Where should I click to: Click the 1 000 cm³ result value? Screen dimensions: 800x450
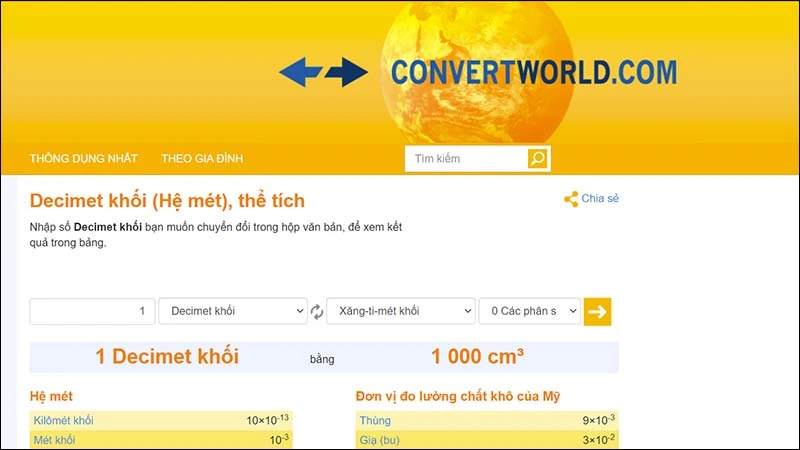[477, 357]
